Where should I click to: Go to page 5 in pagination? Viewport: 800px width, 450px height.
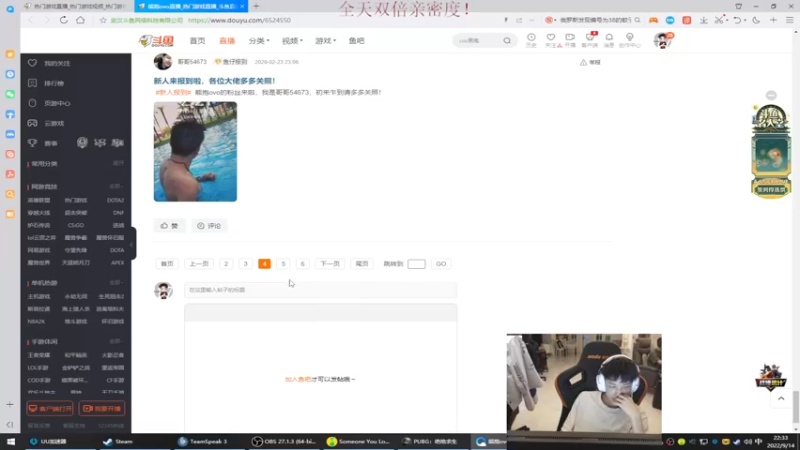(x=283, y=264)
